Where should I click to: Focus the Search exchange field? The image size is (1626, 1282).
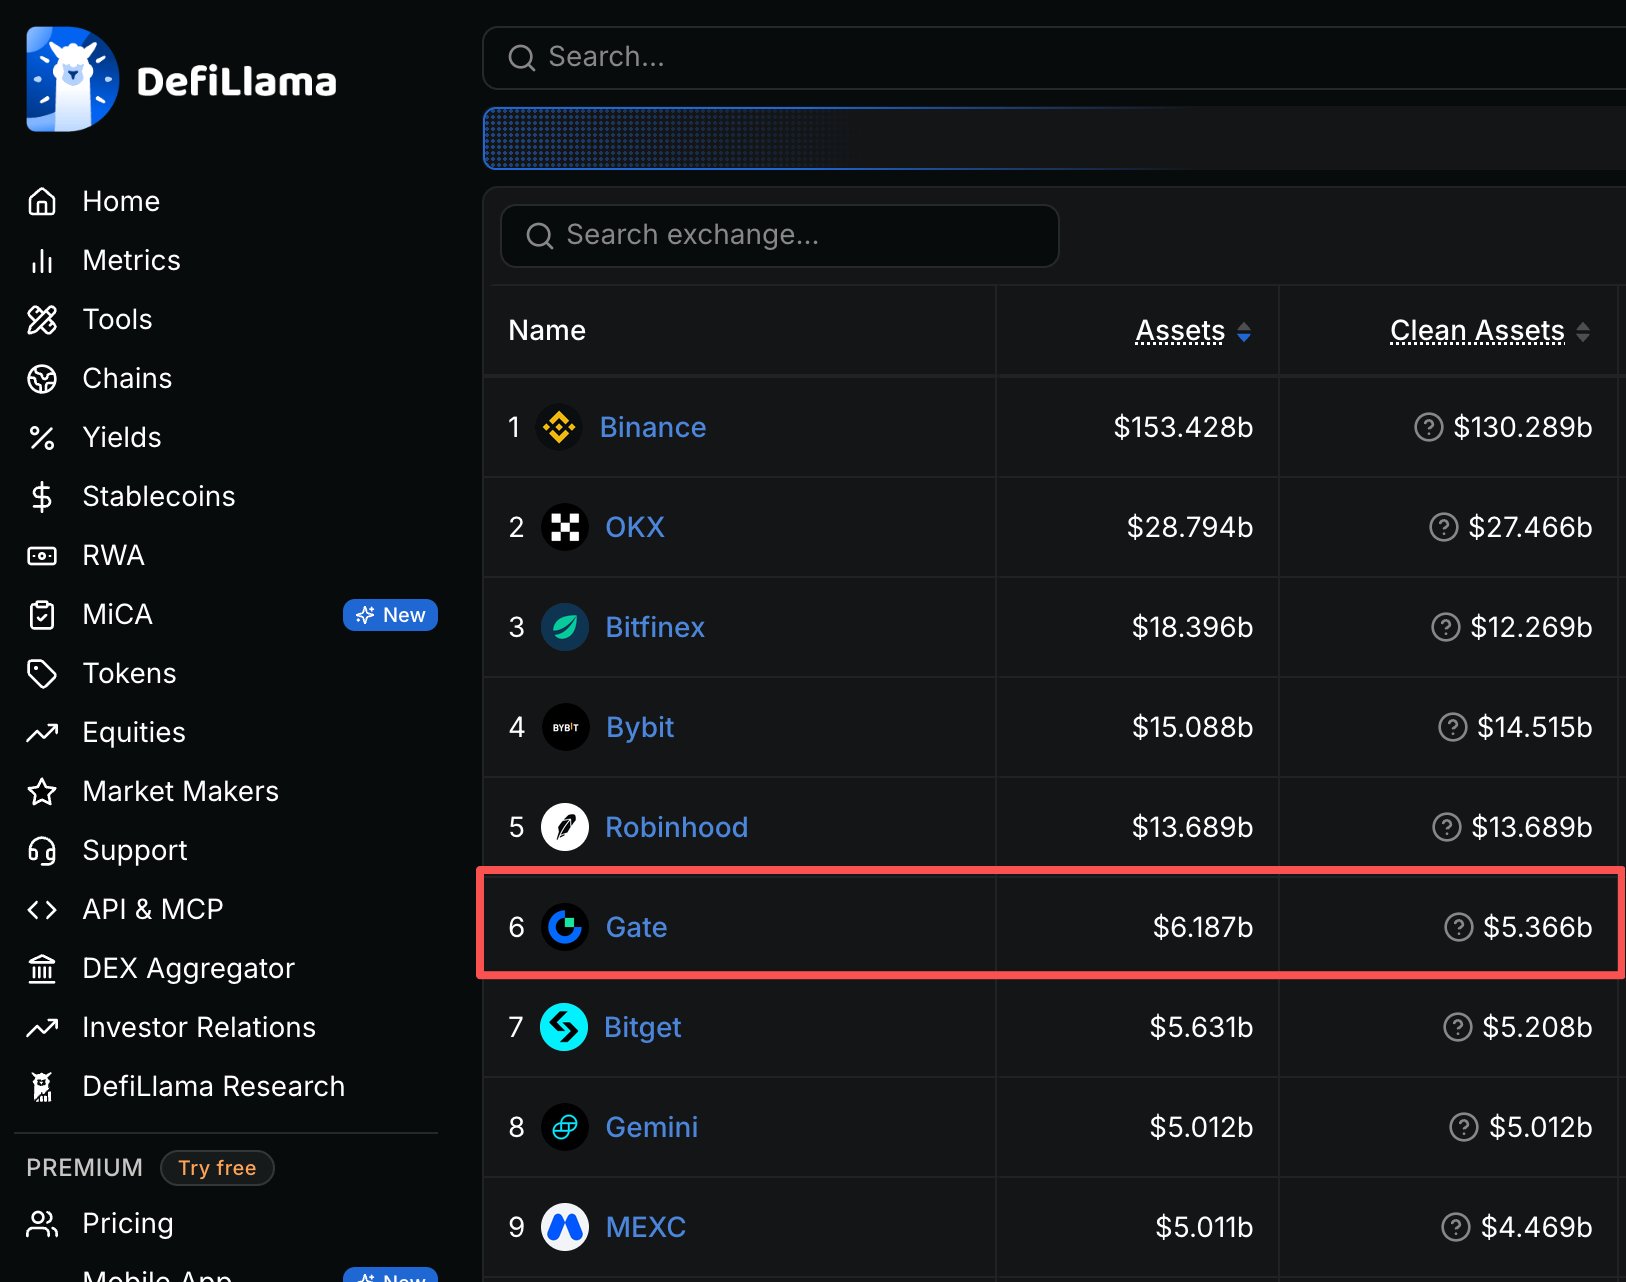point(780,236)
